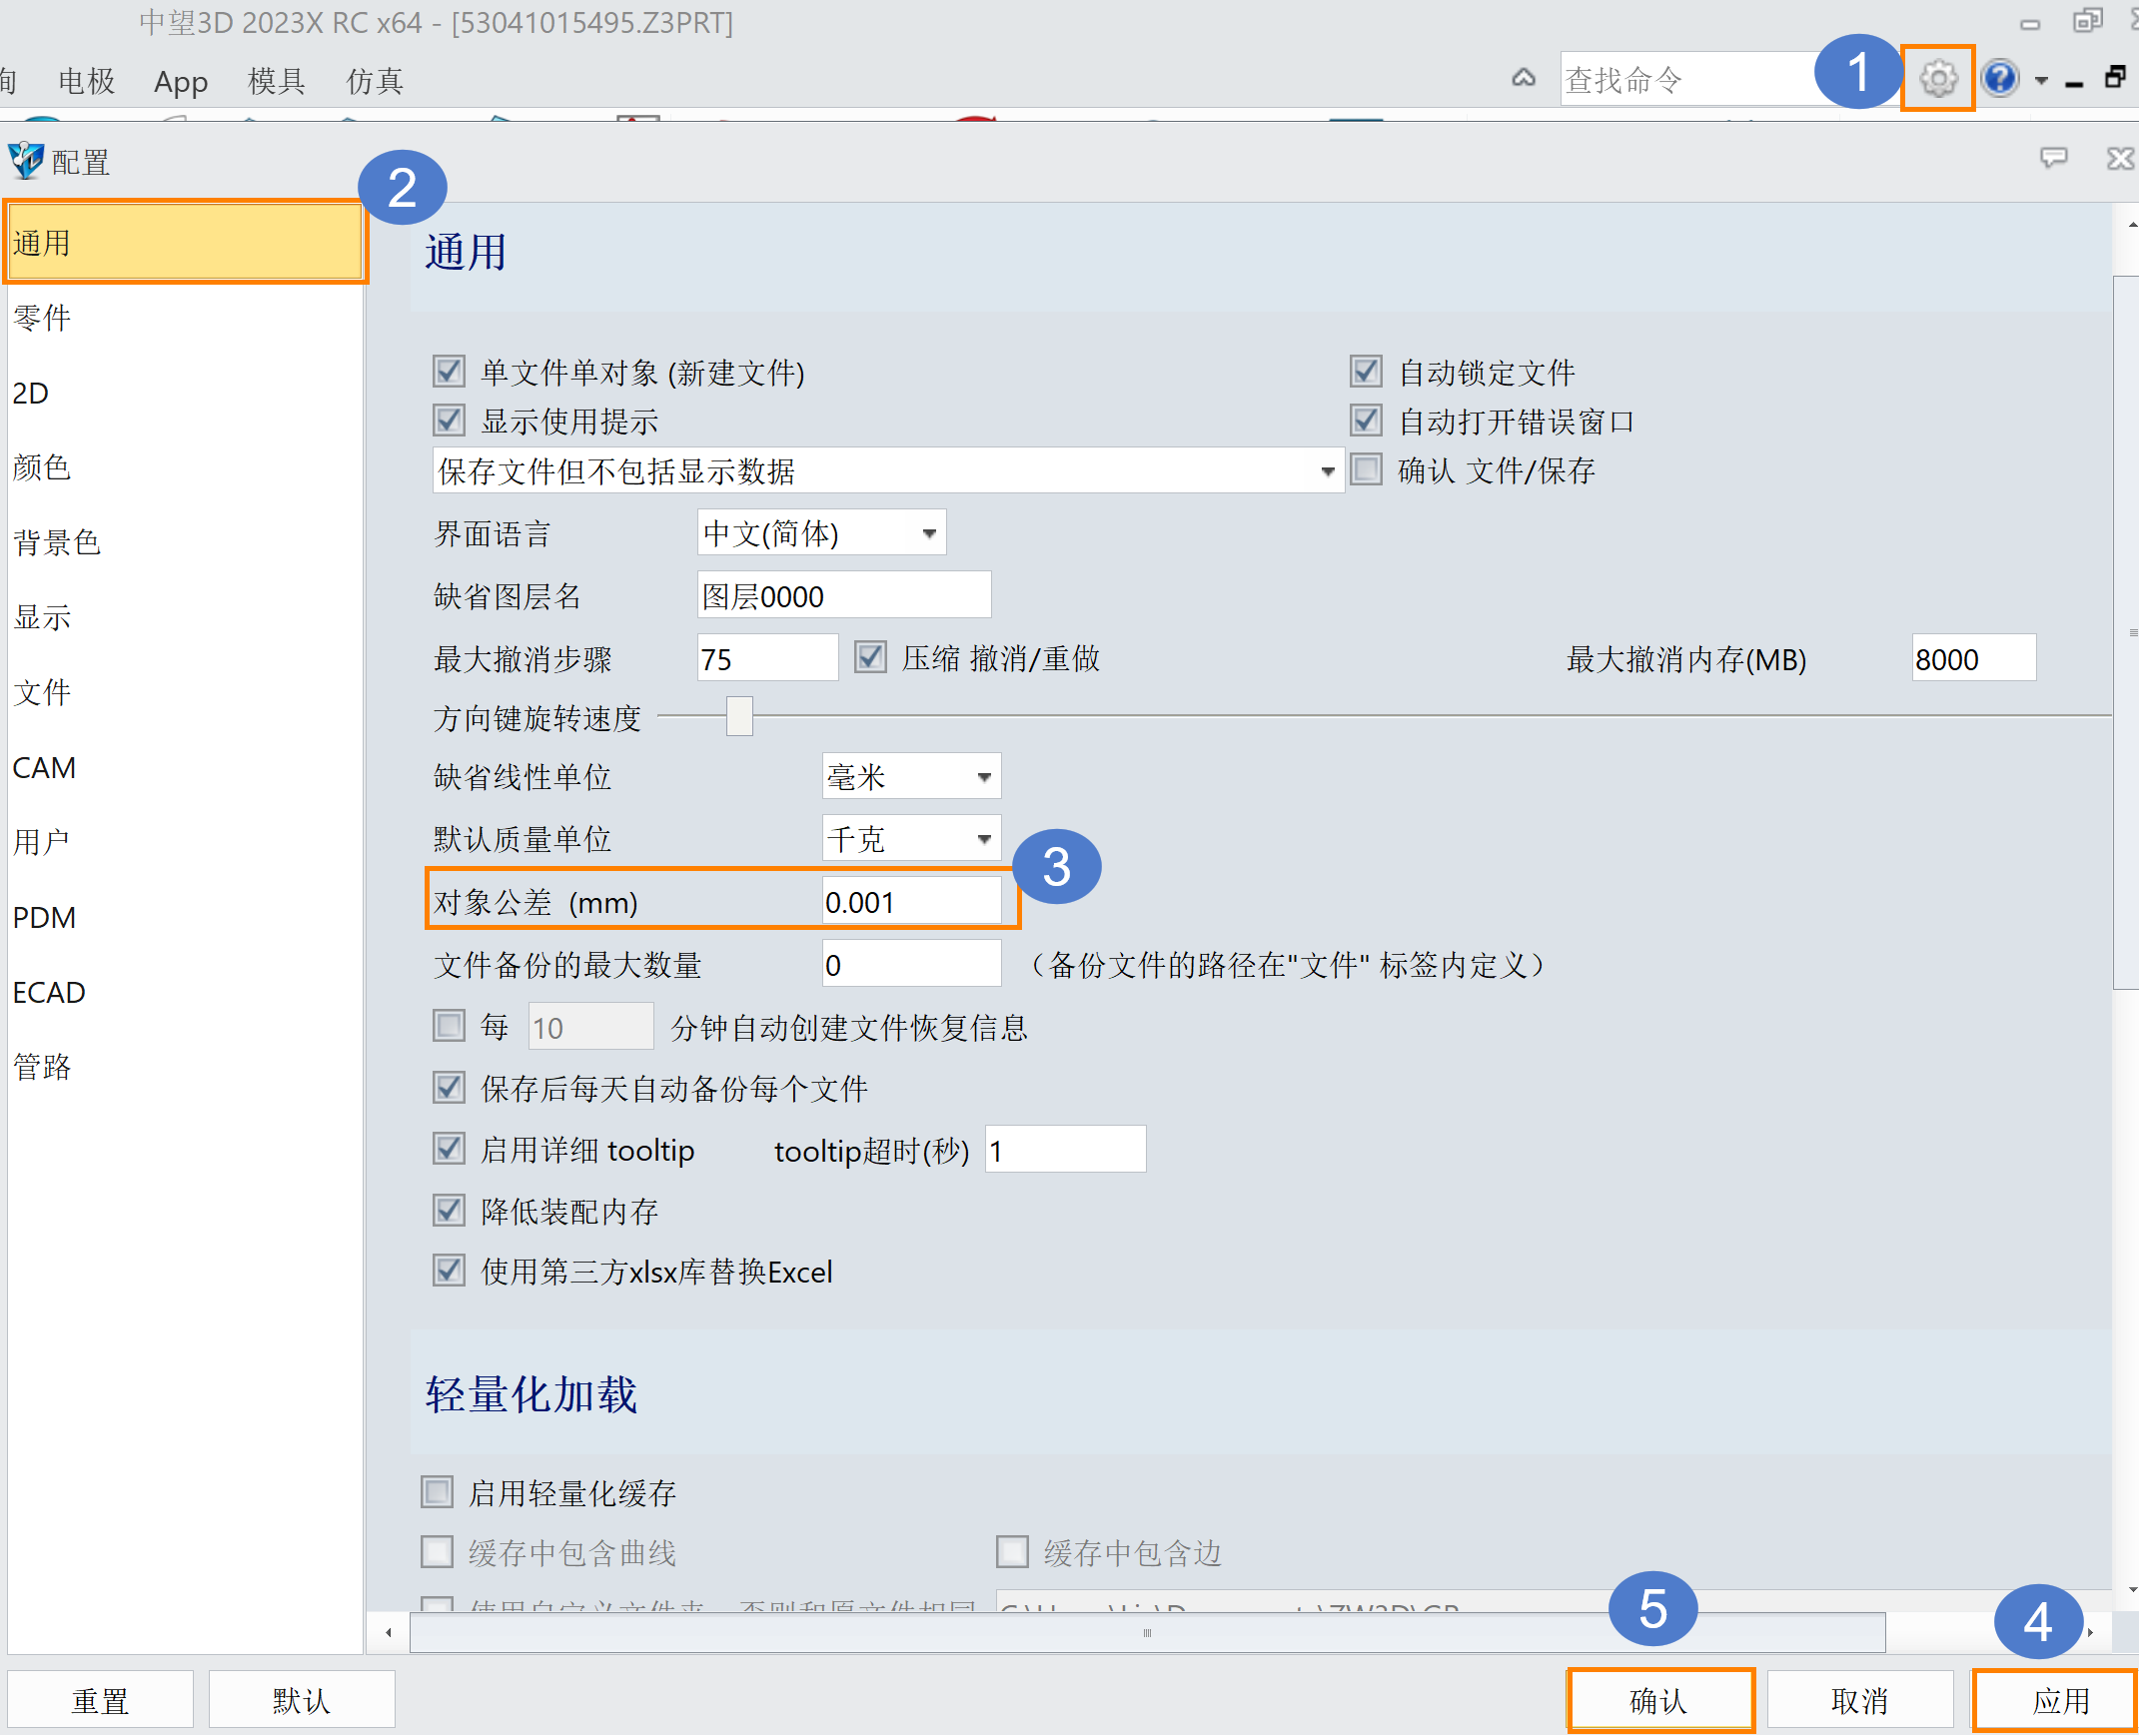Click the 最大撤消步骤 input field
Screen dimensions: 2139x1736
point(767,658)
